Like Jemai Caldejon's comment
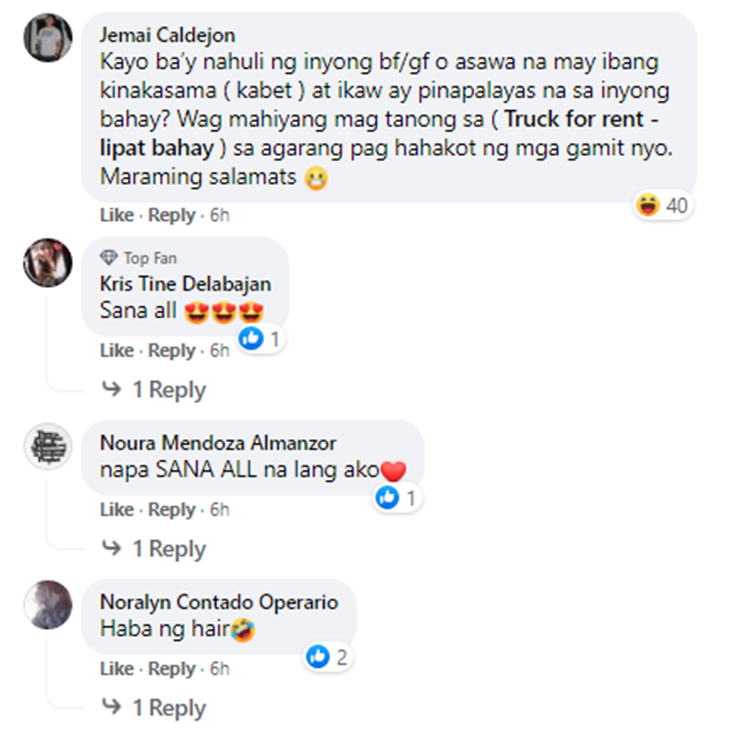This screenshot has width=750, height=733. 117,215
